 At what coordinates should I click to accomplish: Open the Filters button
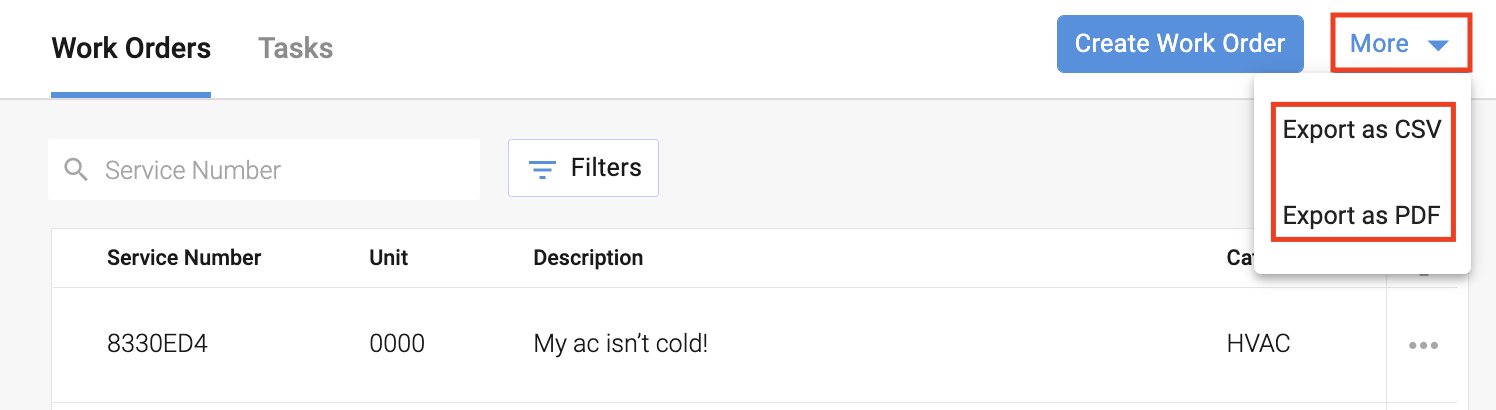tap(583, 168)
